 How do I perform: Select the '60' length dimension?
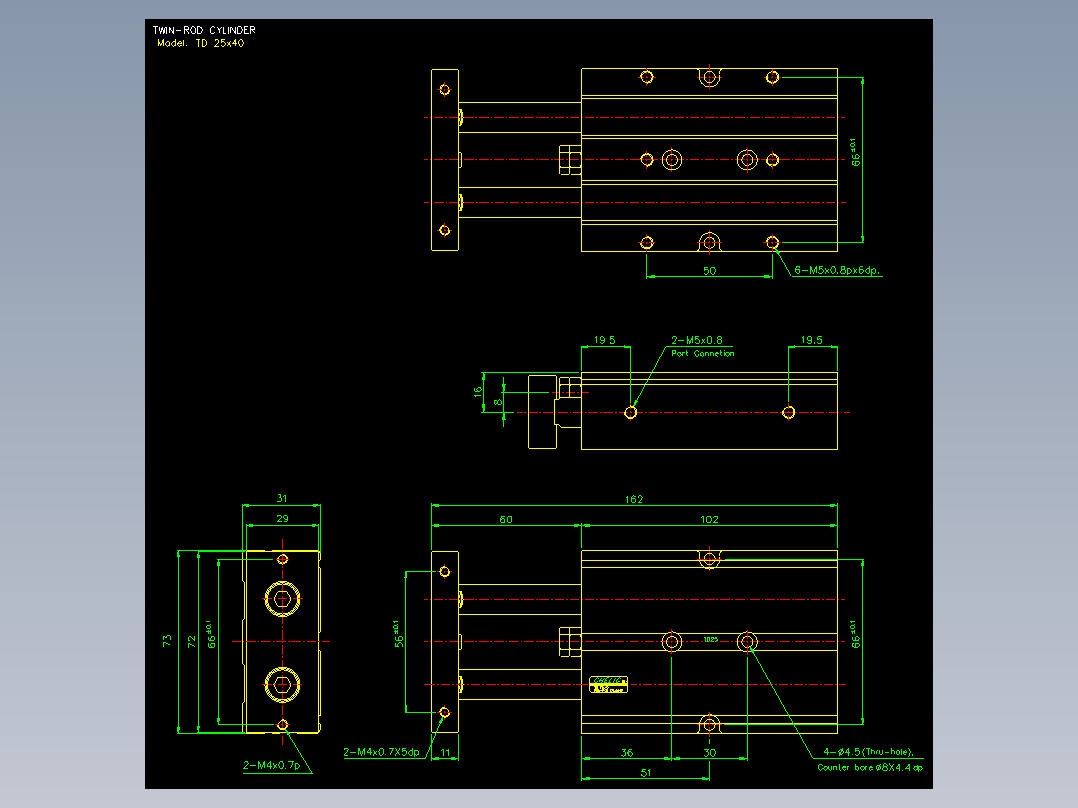(506, 519)
